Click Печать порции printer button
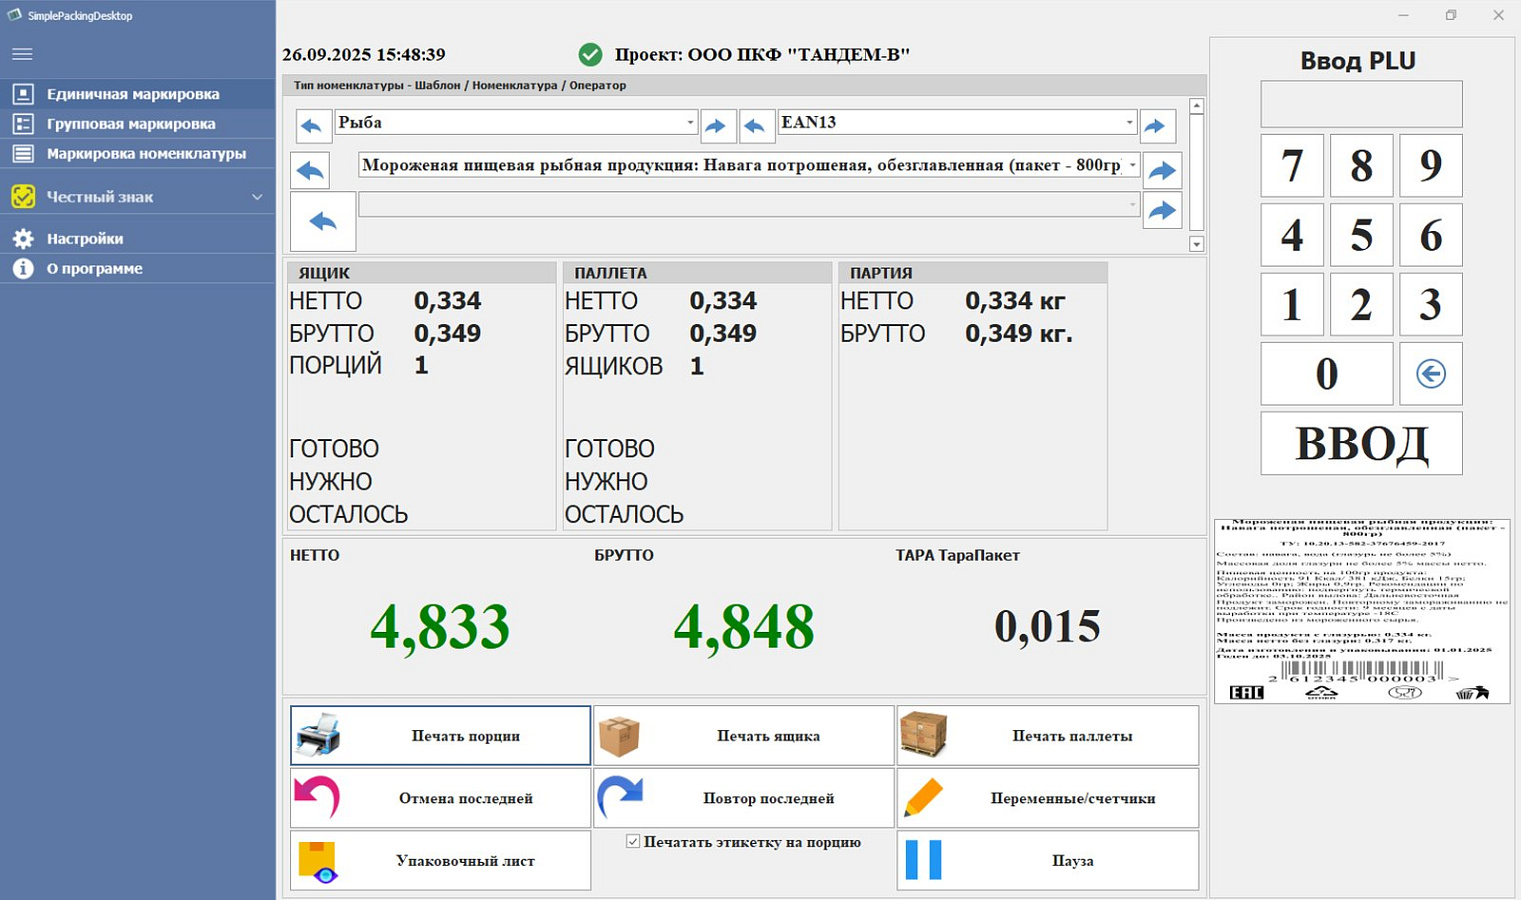Image resolution: width=1521 pixels, height=900 pixels. pos(441,736)
